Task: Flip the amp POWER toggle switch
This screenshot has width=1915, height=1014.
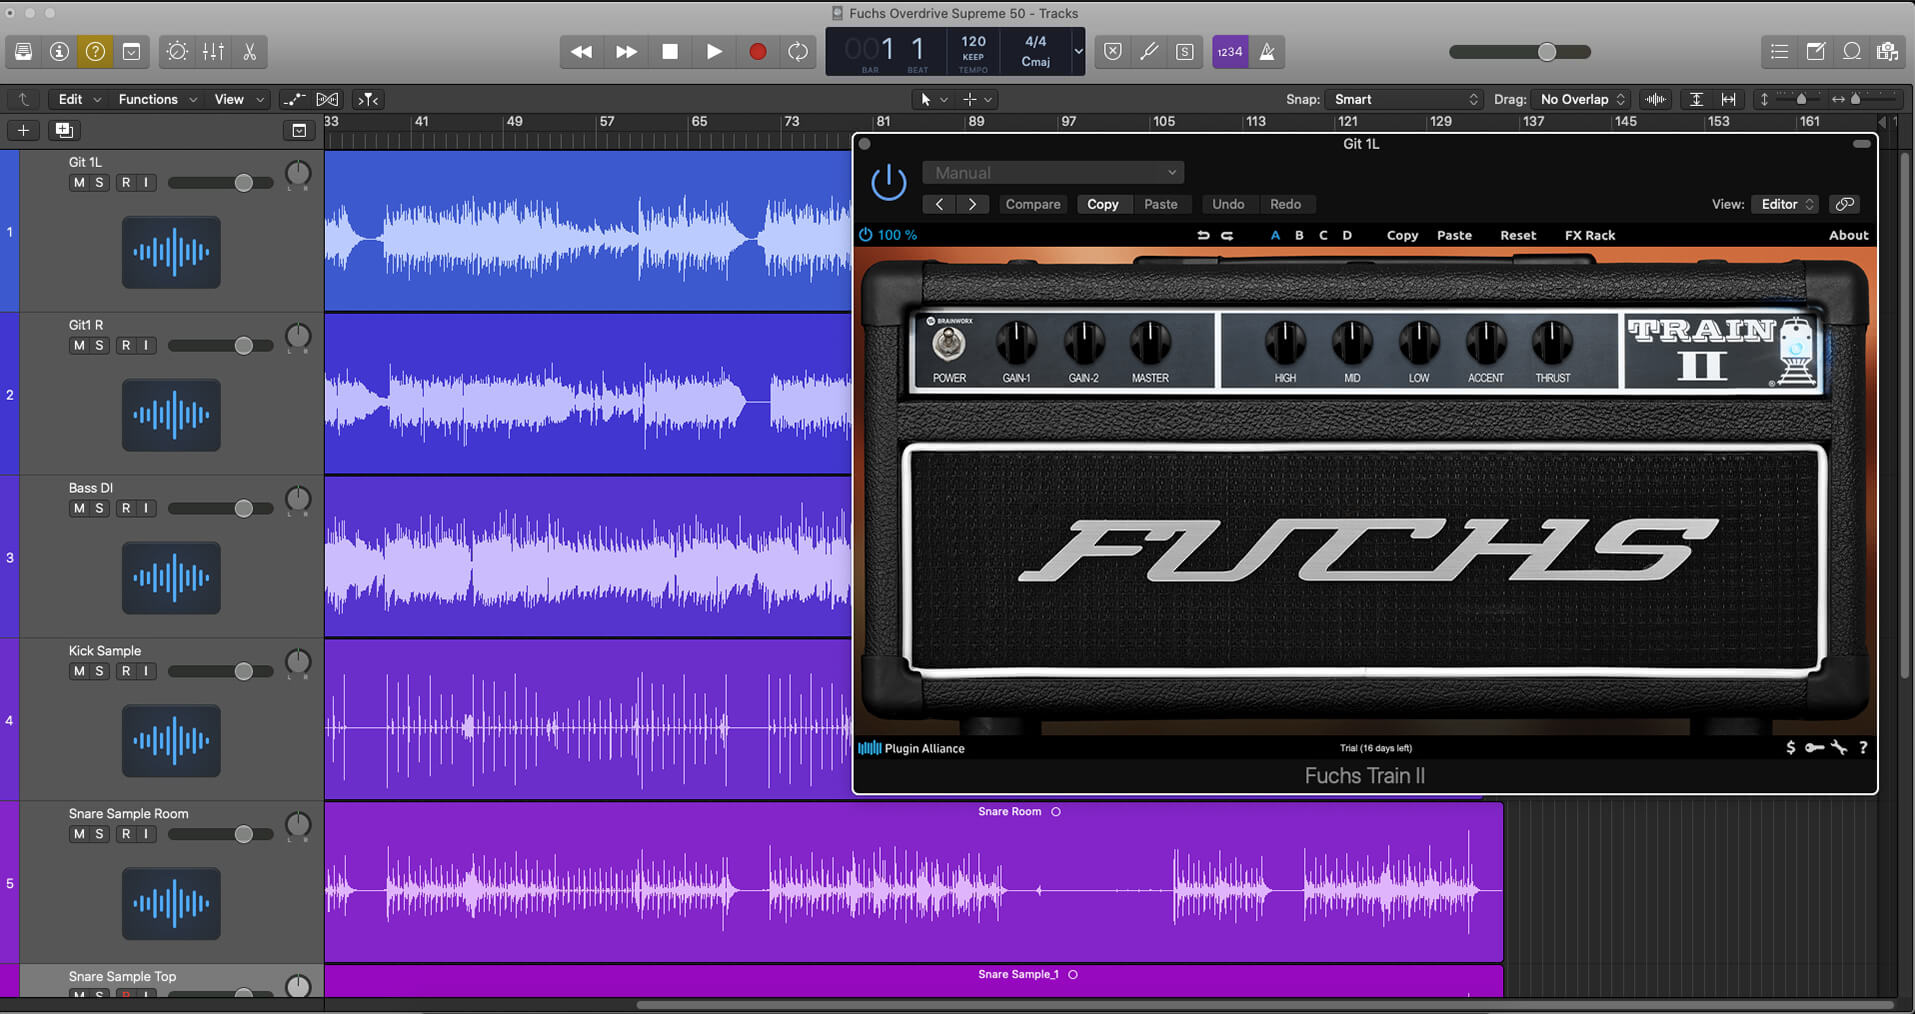Action: (948, 344)
